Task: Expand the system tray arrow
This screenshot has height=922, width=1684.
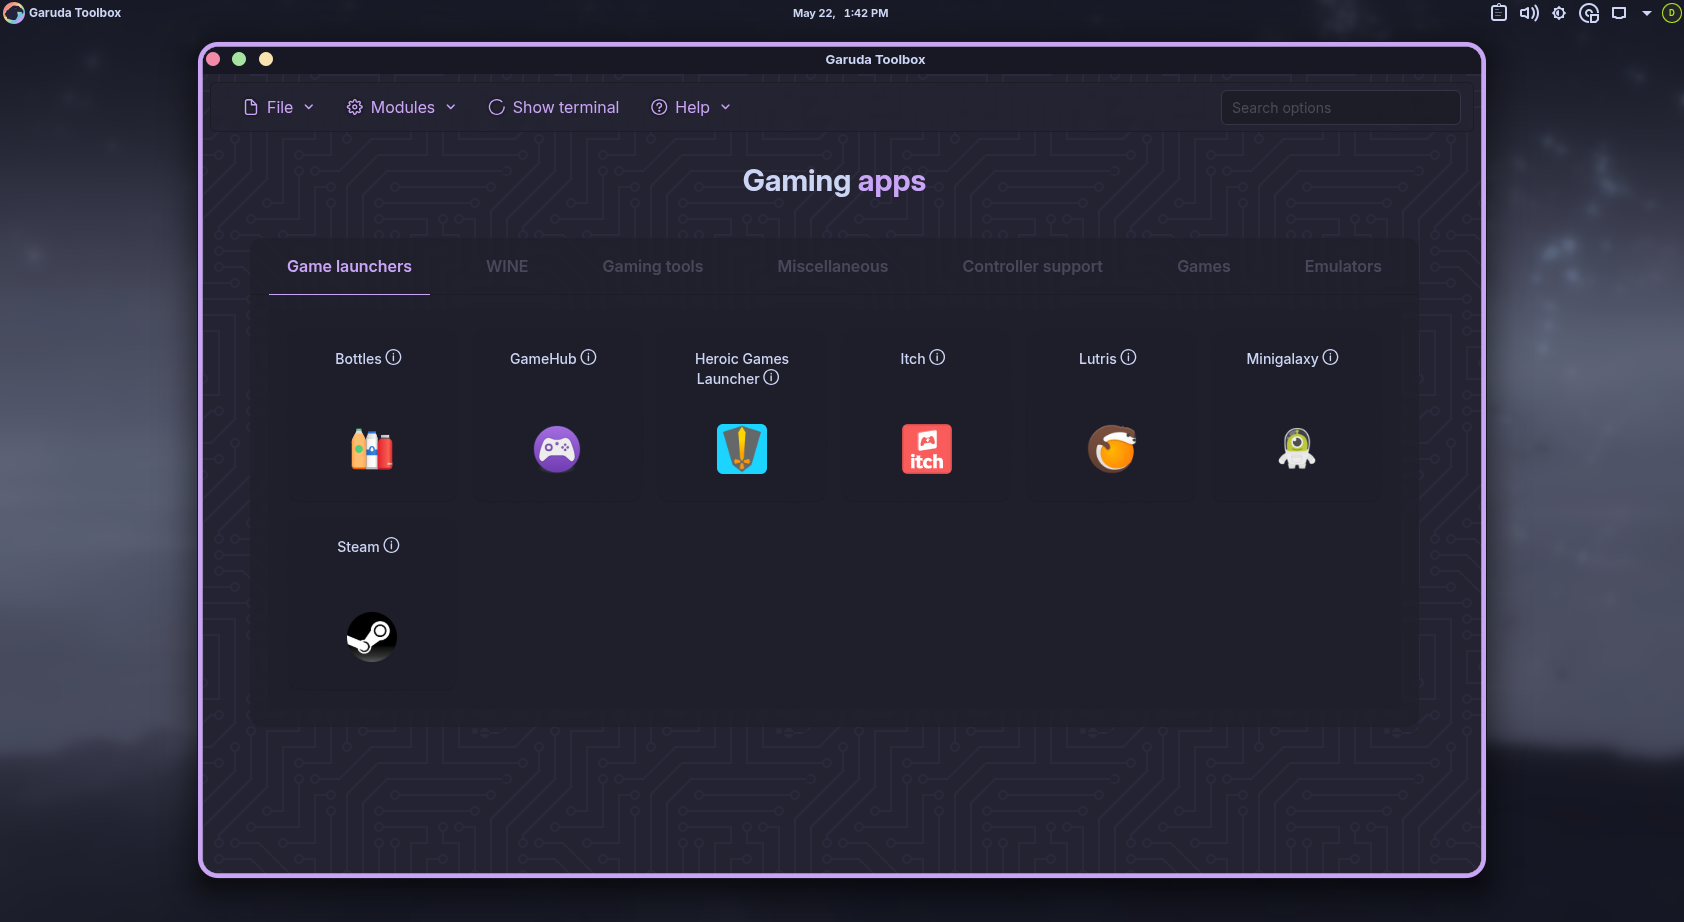Action: click(x=1647, y=13)
